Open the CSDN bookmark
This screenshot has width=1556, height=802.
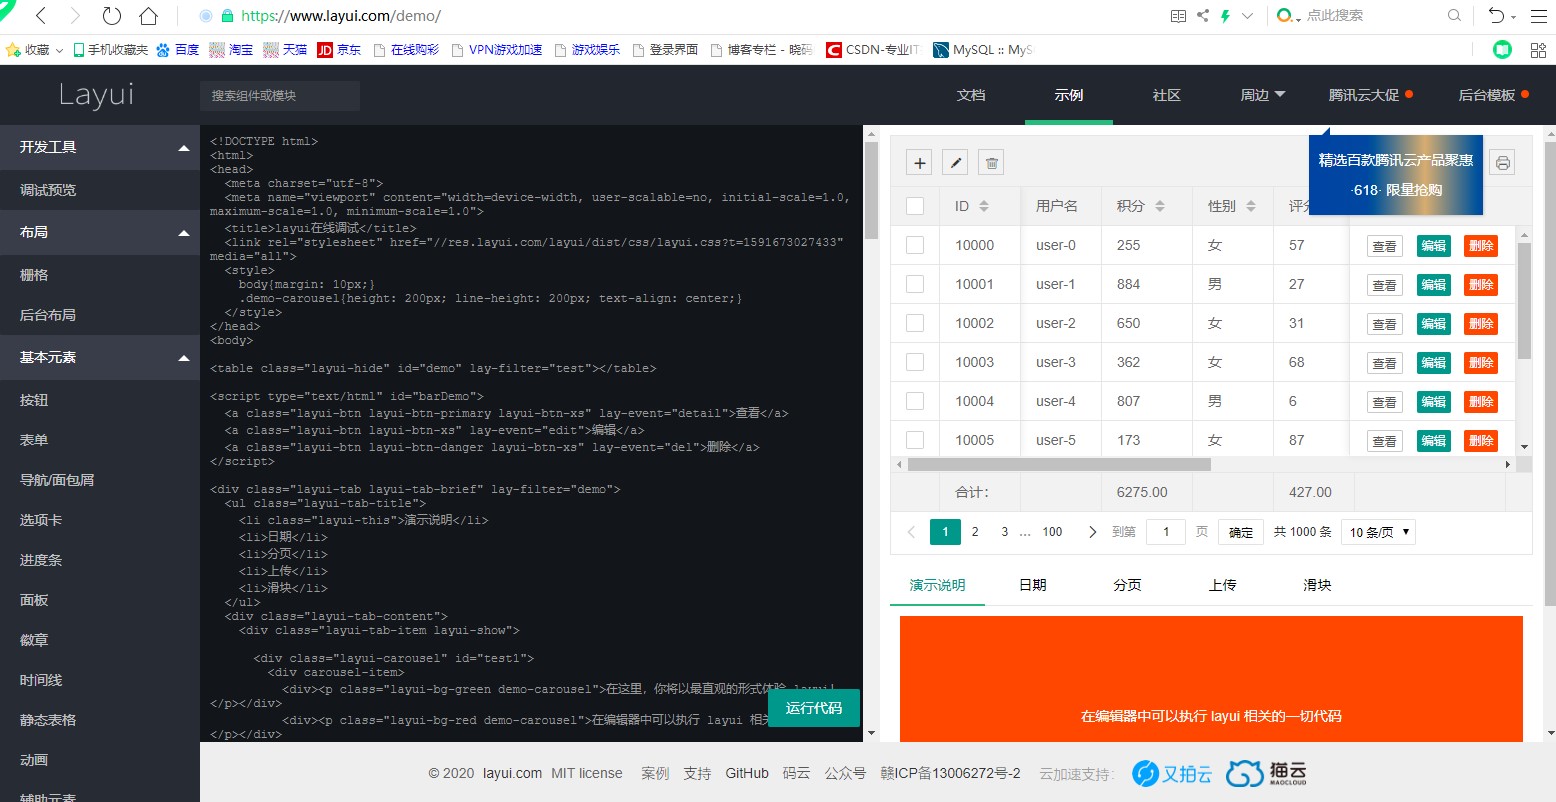click(x=872, y=49)
